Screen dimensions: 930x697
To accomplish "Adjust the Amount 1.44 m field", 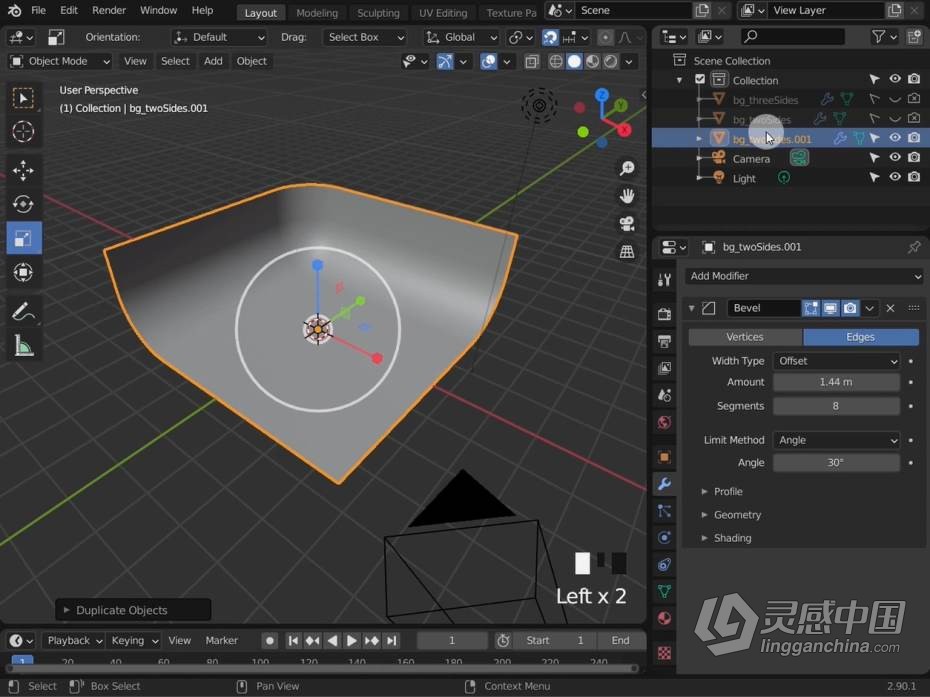I will click(836, 383).
